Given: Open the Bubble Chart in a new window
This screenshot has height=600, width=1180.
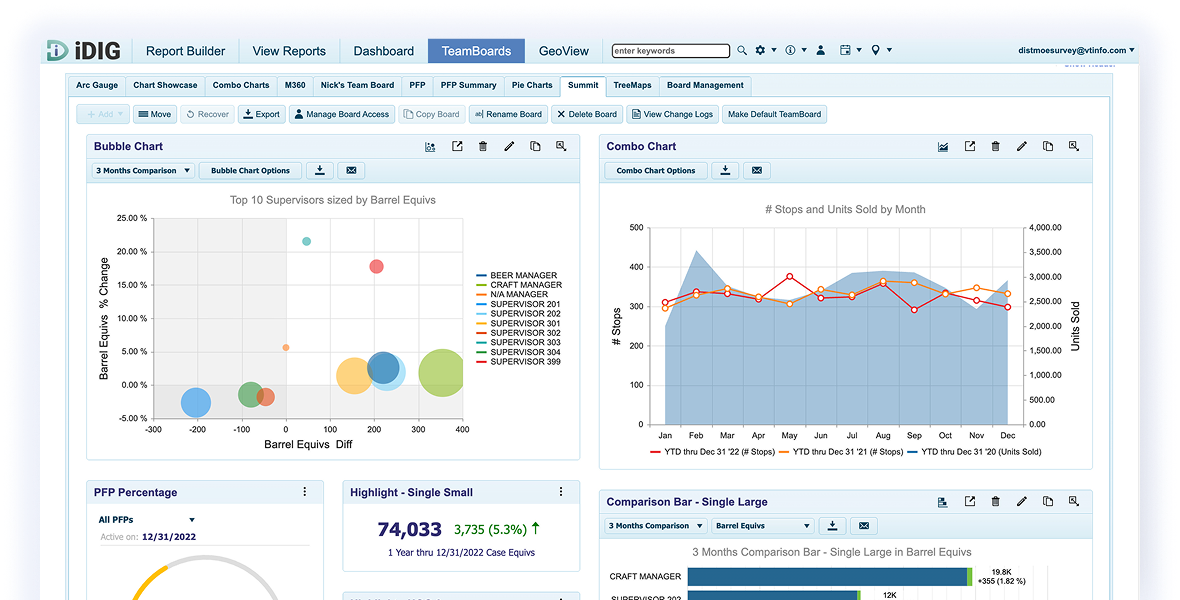Looking at the screenshot, I should point(457,146).
